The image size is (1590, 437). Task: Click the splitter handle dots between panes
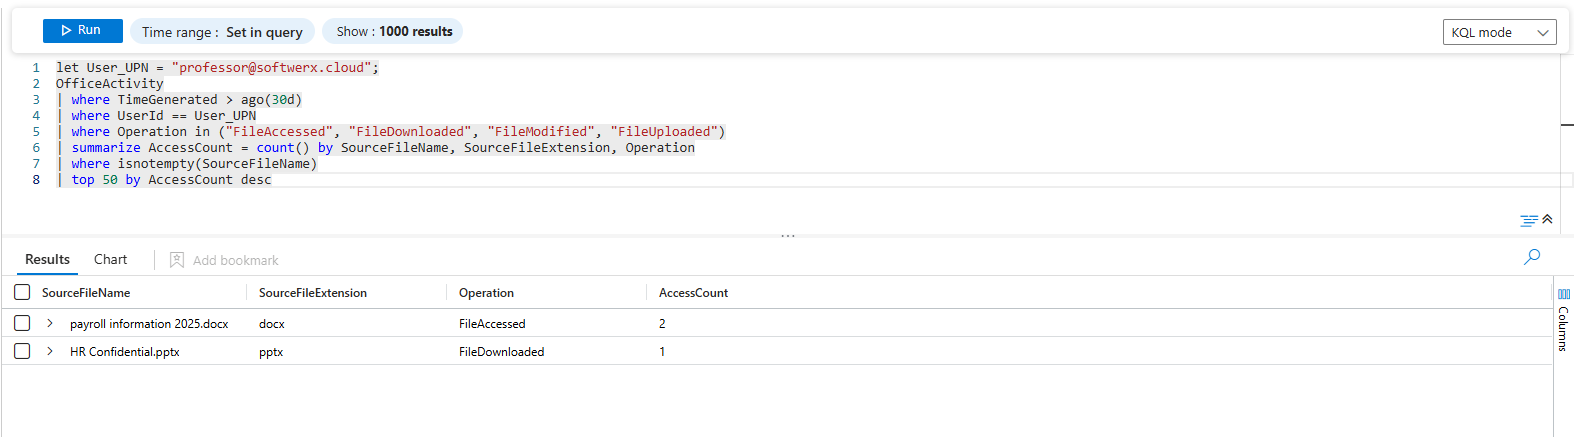(788, 236)
